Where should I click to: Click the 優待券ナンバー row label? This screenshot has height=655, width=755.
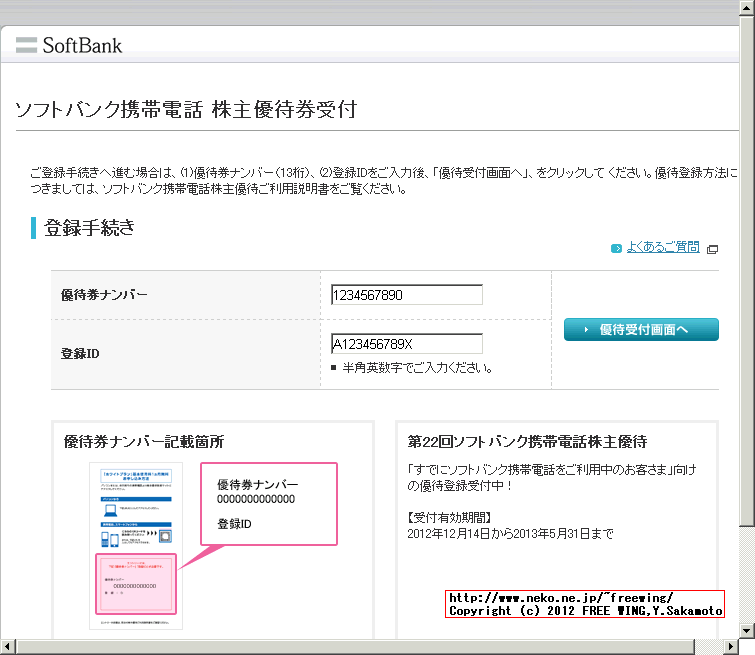(104, 295)
